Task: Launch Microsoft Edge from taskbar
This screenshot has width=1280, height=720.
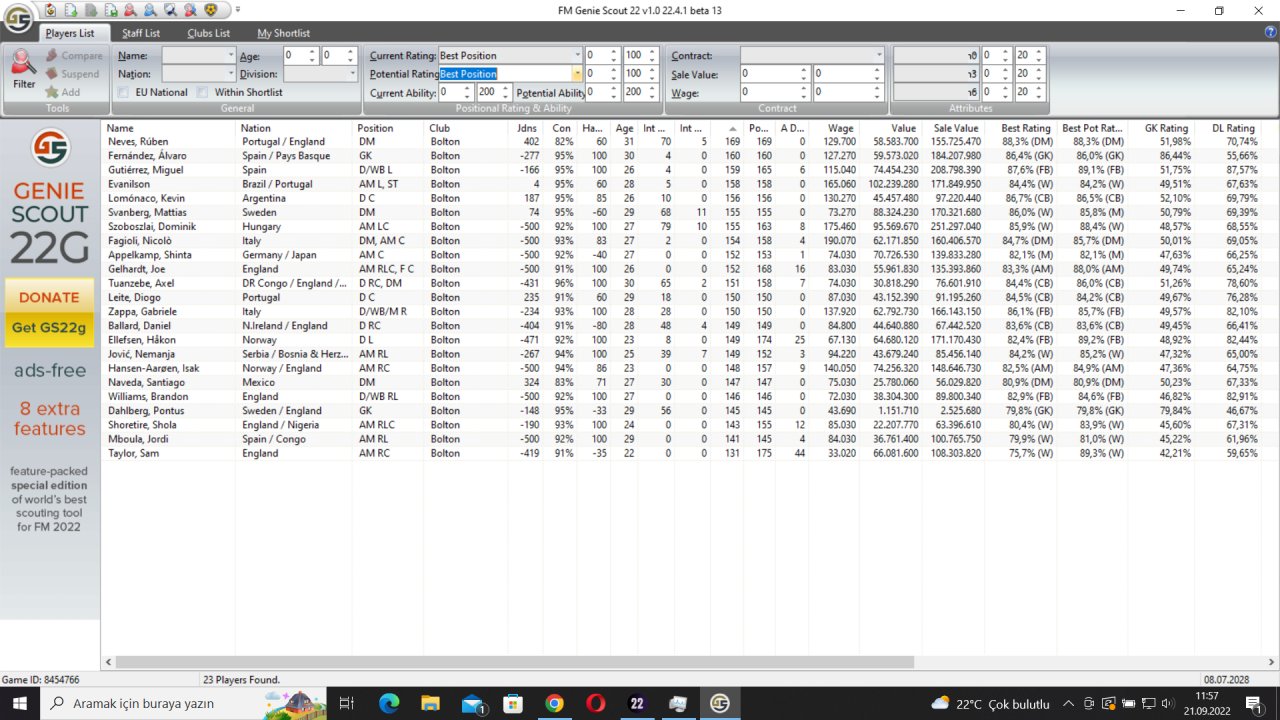Action: 389,704
